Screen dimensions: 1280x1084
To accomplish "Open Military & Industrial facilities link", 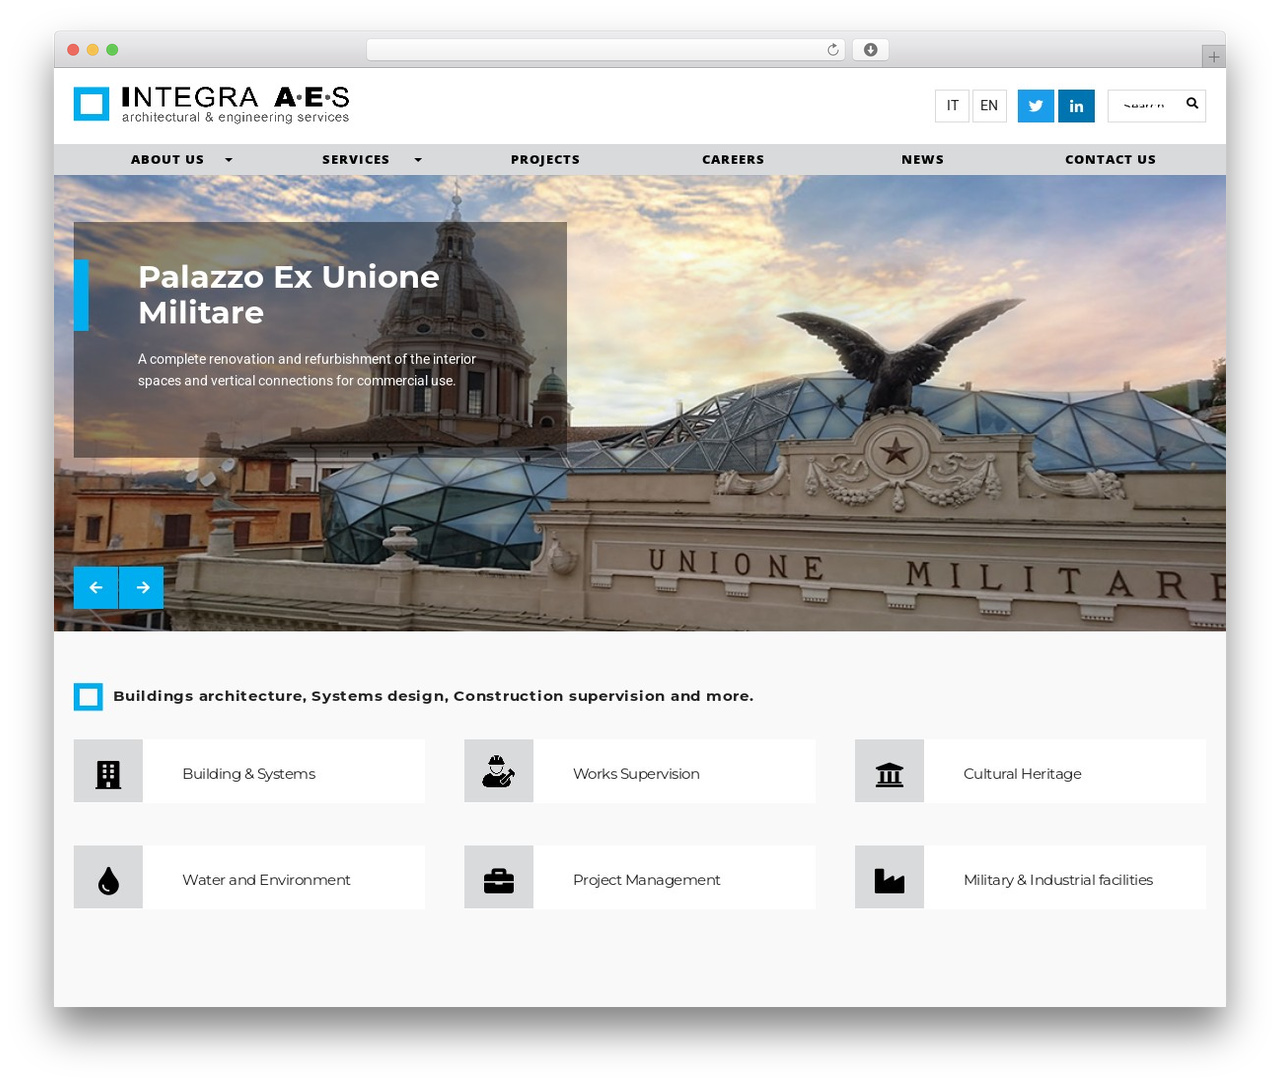I will click(1058, 879).
